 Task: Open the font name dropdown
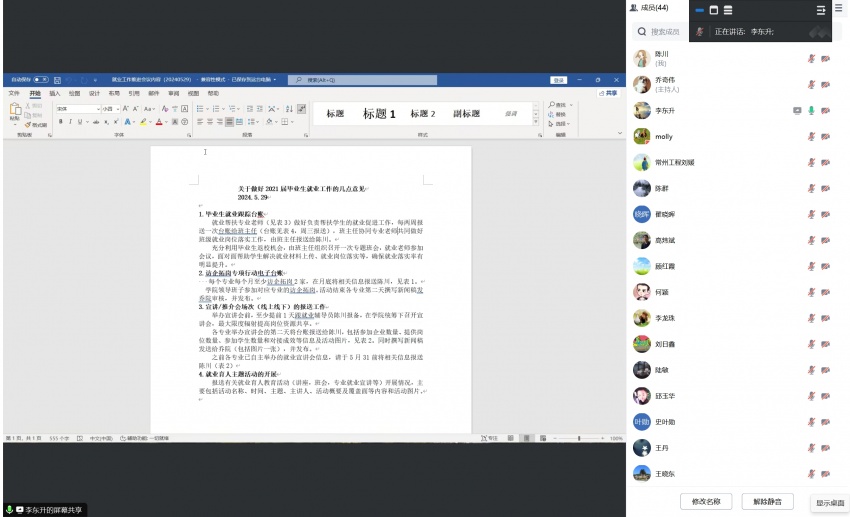coord(100,108)
